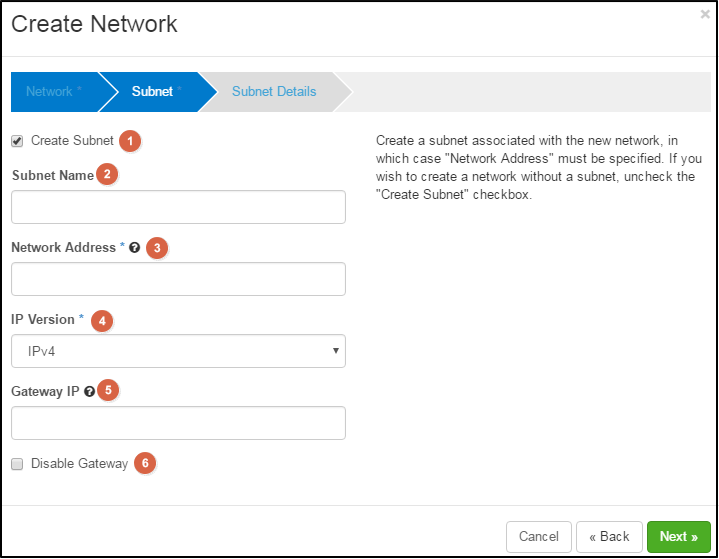
Task: Click the help icon beside Network Address
Action: tap(134, 248)
